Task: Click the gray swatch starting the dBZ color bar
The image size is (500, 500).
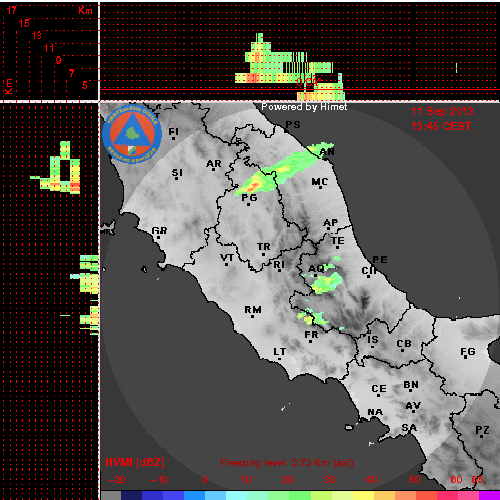Action: point(111,495)
